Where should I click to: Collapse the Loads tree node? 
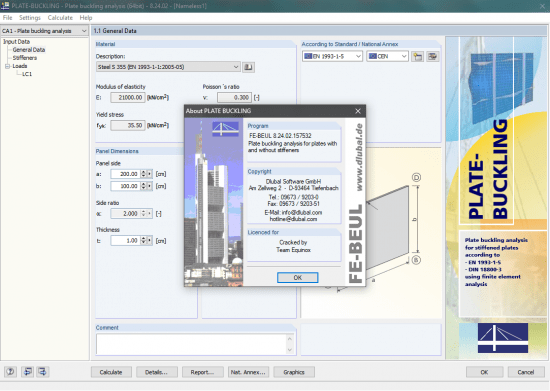point(7,66)
